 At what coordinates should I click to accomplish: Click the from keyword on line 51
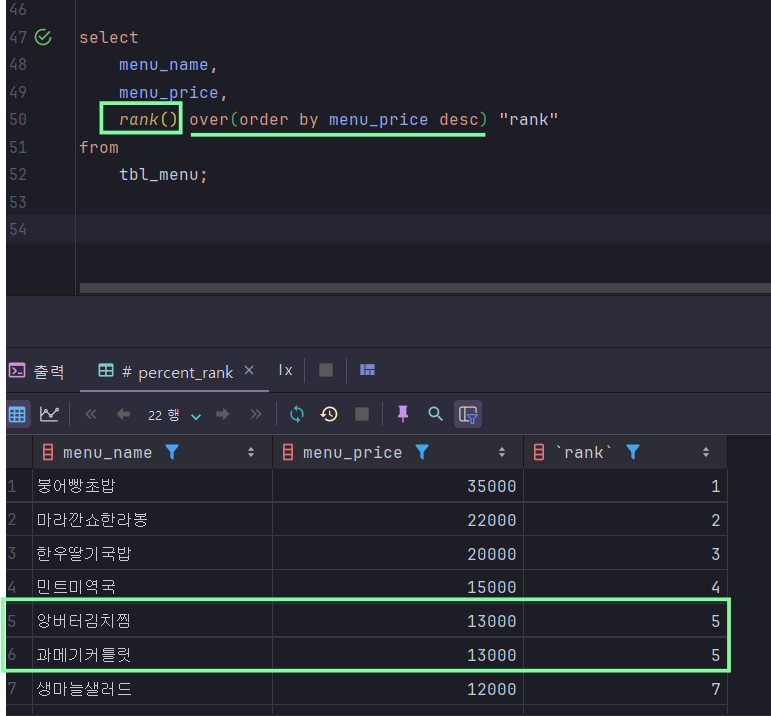pos(99,148)
